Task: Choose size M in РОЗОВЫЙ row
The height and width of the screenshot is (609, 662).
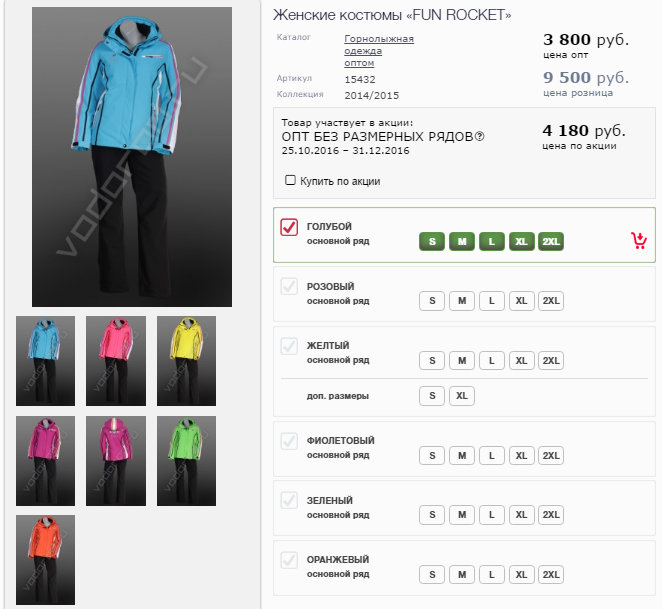Action: [461, 301]
